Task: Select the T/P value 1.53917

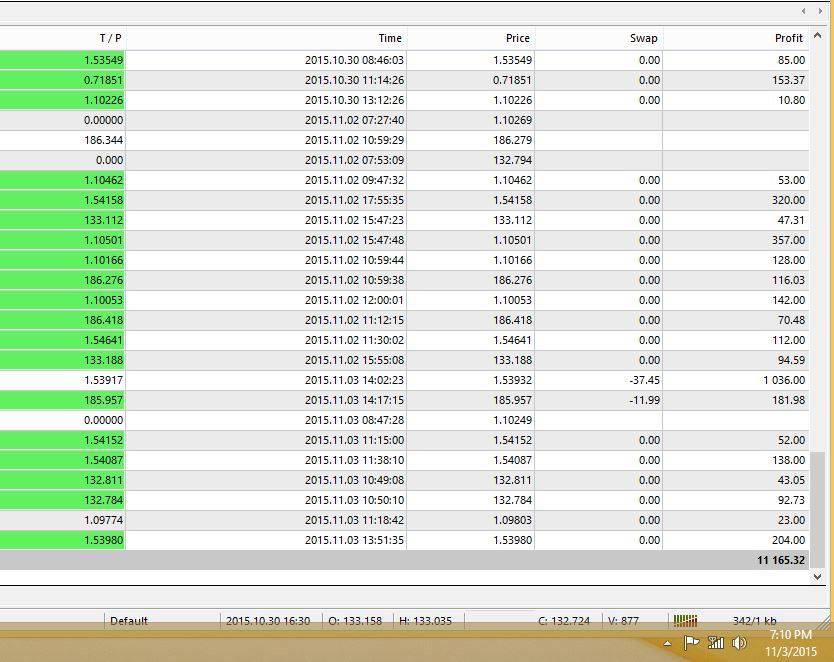Action: coord(103,380)
